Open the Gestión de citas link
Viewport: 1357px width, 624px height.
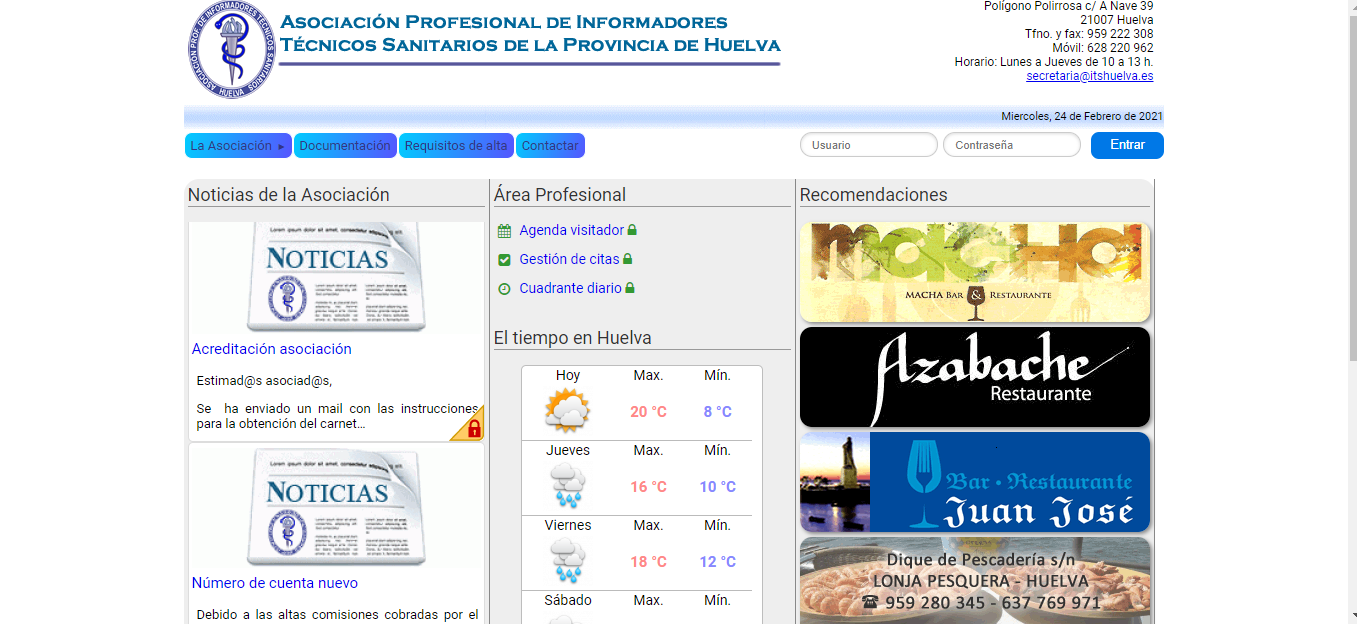[569, 259]
